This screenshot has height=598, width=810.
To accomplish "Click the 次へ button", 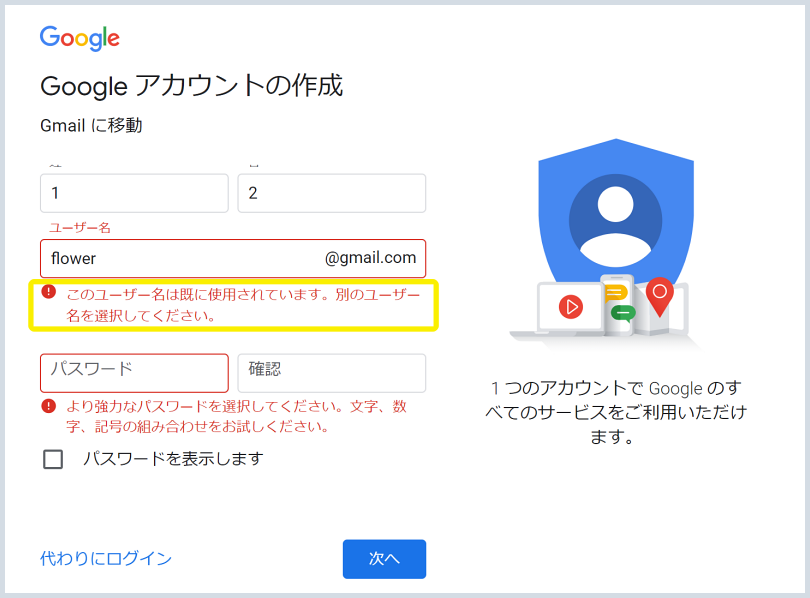I will pyautogui.click(x=384, y=559).
